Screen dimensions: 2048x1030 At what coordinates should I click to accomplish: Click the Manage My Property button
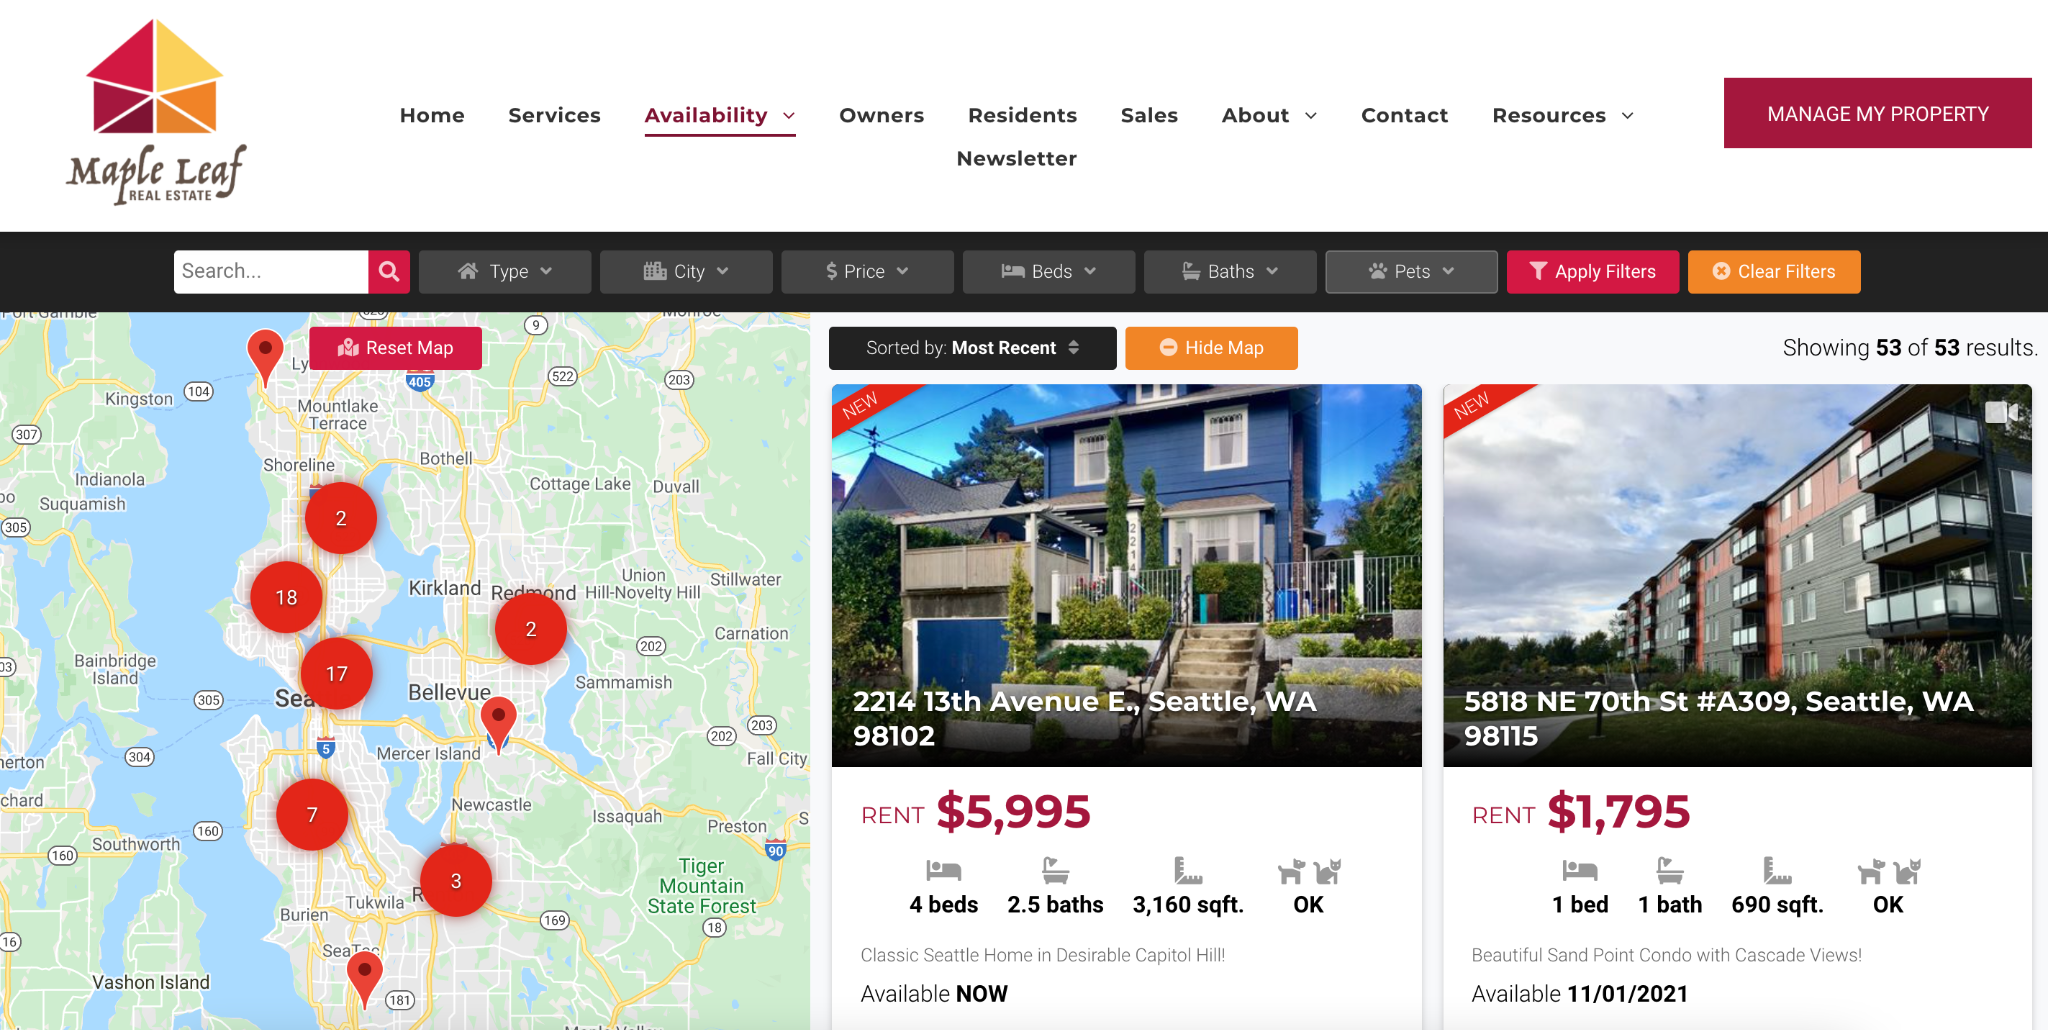[x=1877, y=113]
